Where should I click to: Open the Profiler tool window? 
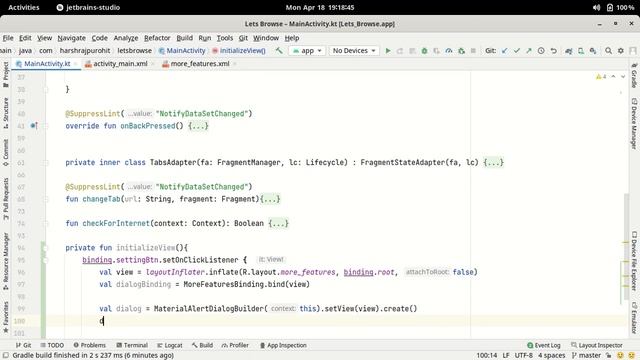pos(235,345)
